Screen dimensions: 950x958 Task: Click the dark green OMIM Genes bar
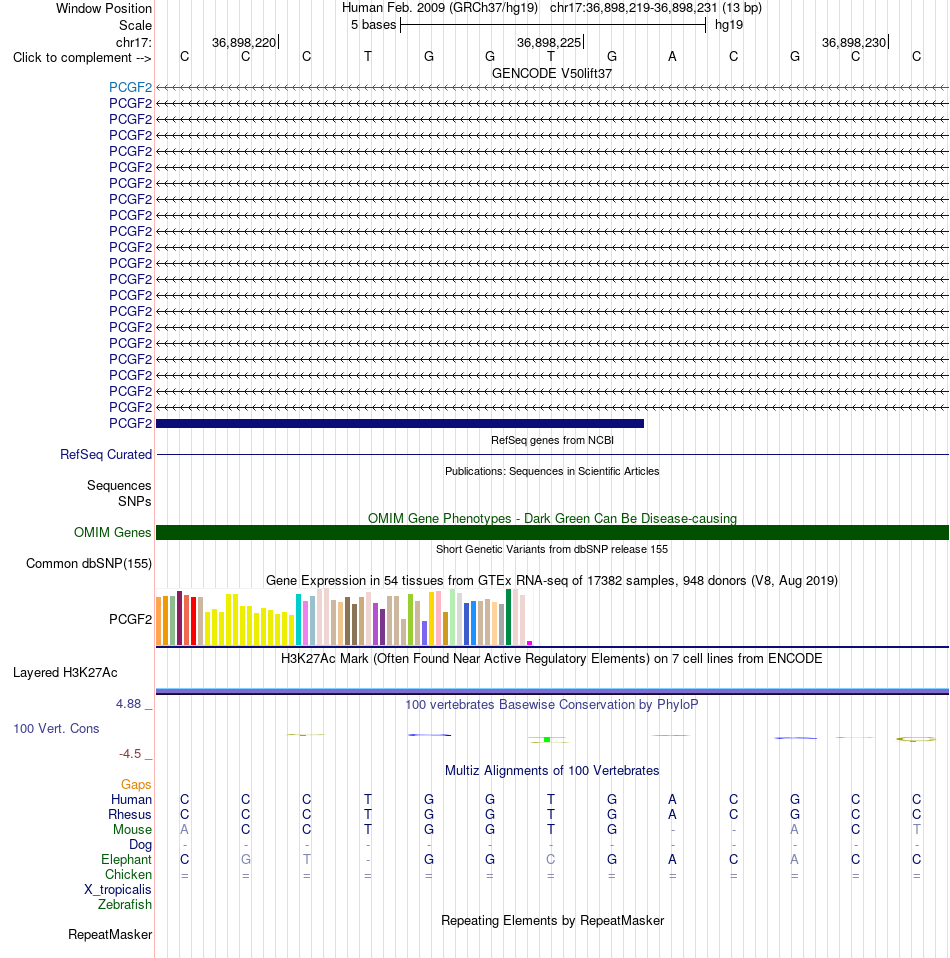(552, 533)
